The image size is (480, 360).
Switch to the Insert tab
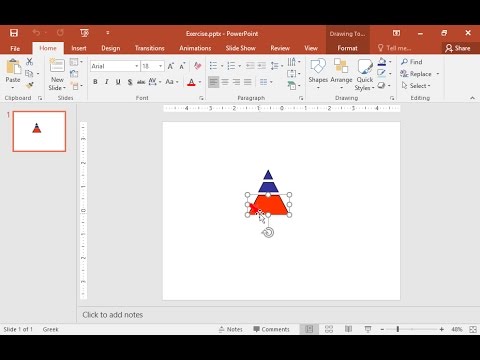[x=79, y=48]
